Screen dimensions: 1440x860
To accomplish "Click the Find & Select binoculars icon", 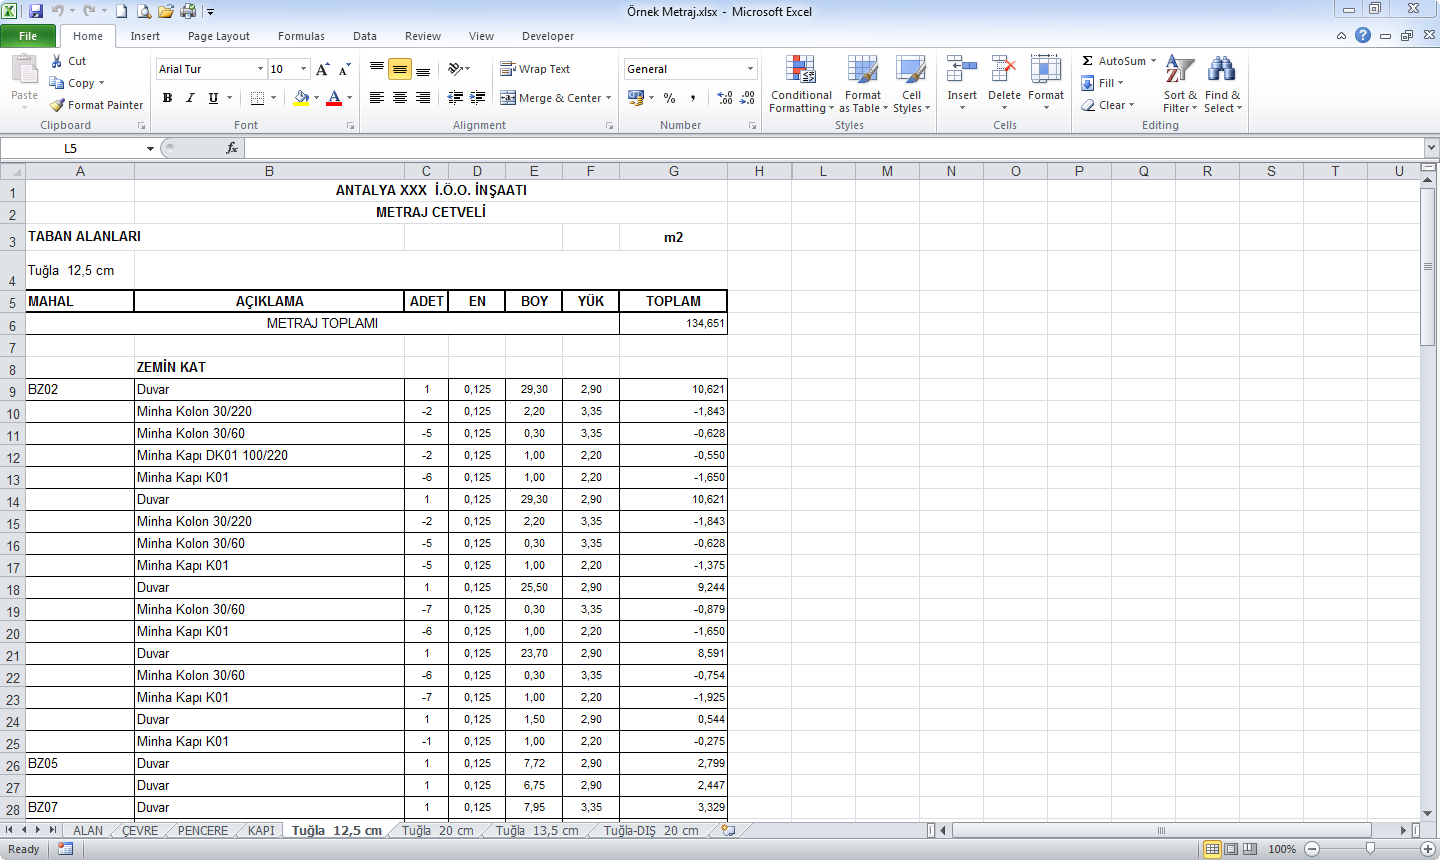I will (1221, 71).
